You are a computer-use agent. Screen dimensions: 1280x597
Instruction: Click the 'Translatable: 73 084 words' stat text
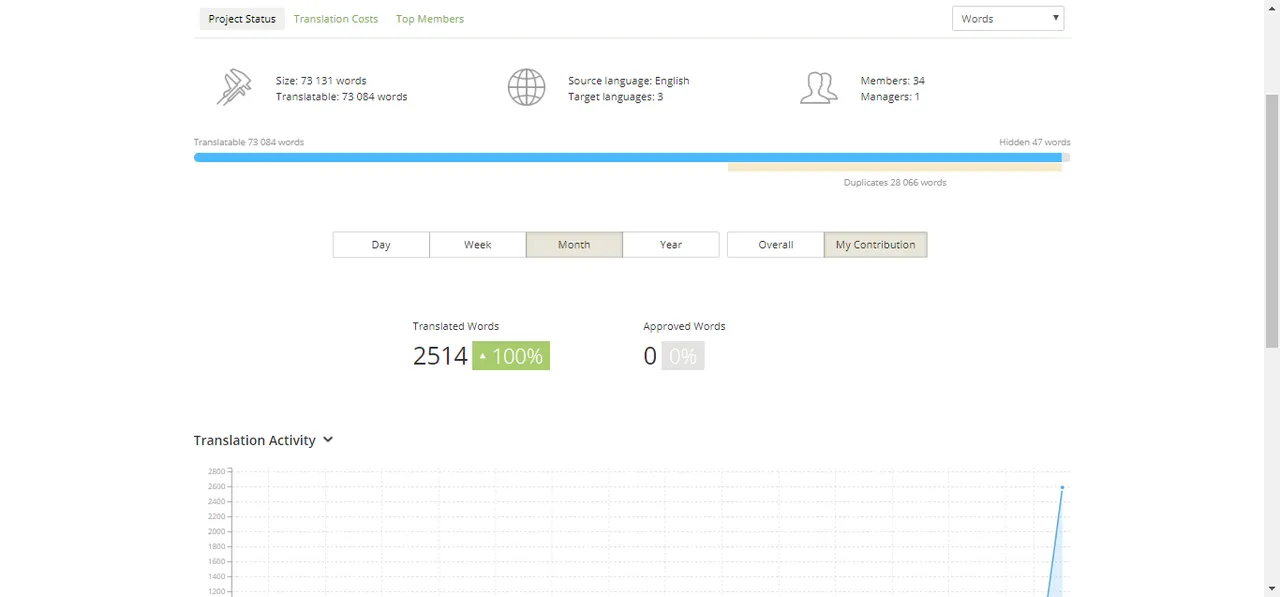coord(342,97)
